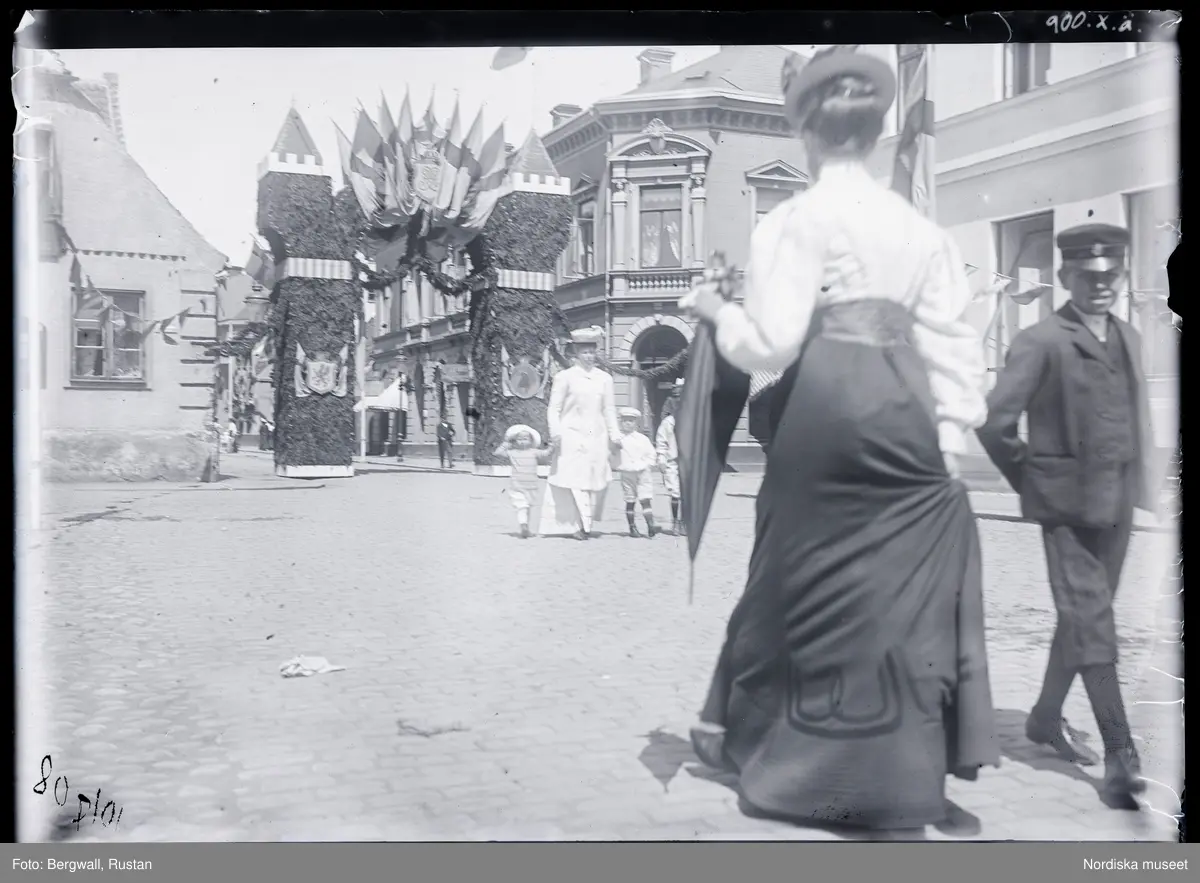The height and width of the screenshot is (883, 1200).
Task: Click the handwritten number in the bottom-left corner
Action: coord(77,796)
